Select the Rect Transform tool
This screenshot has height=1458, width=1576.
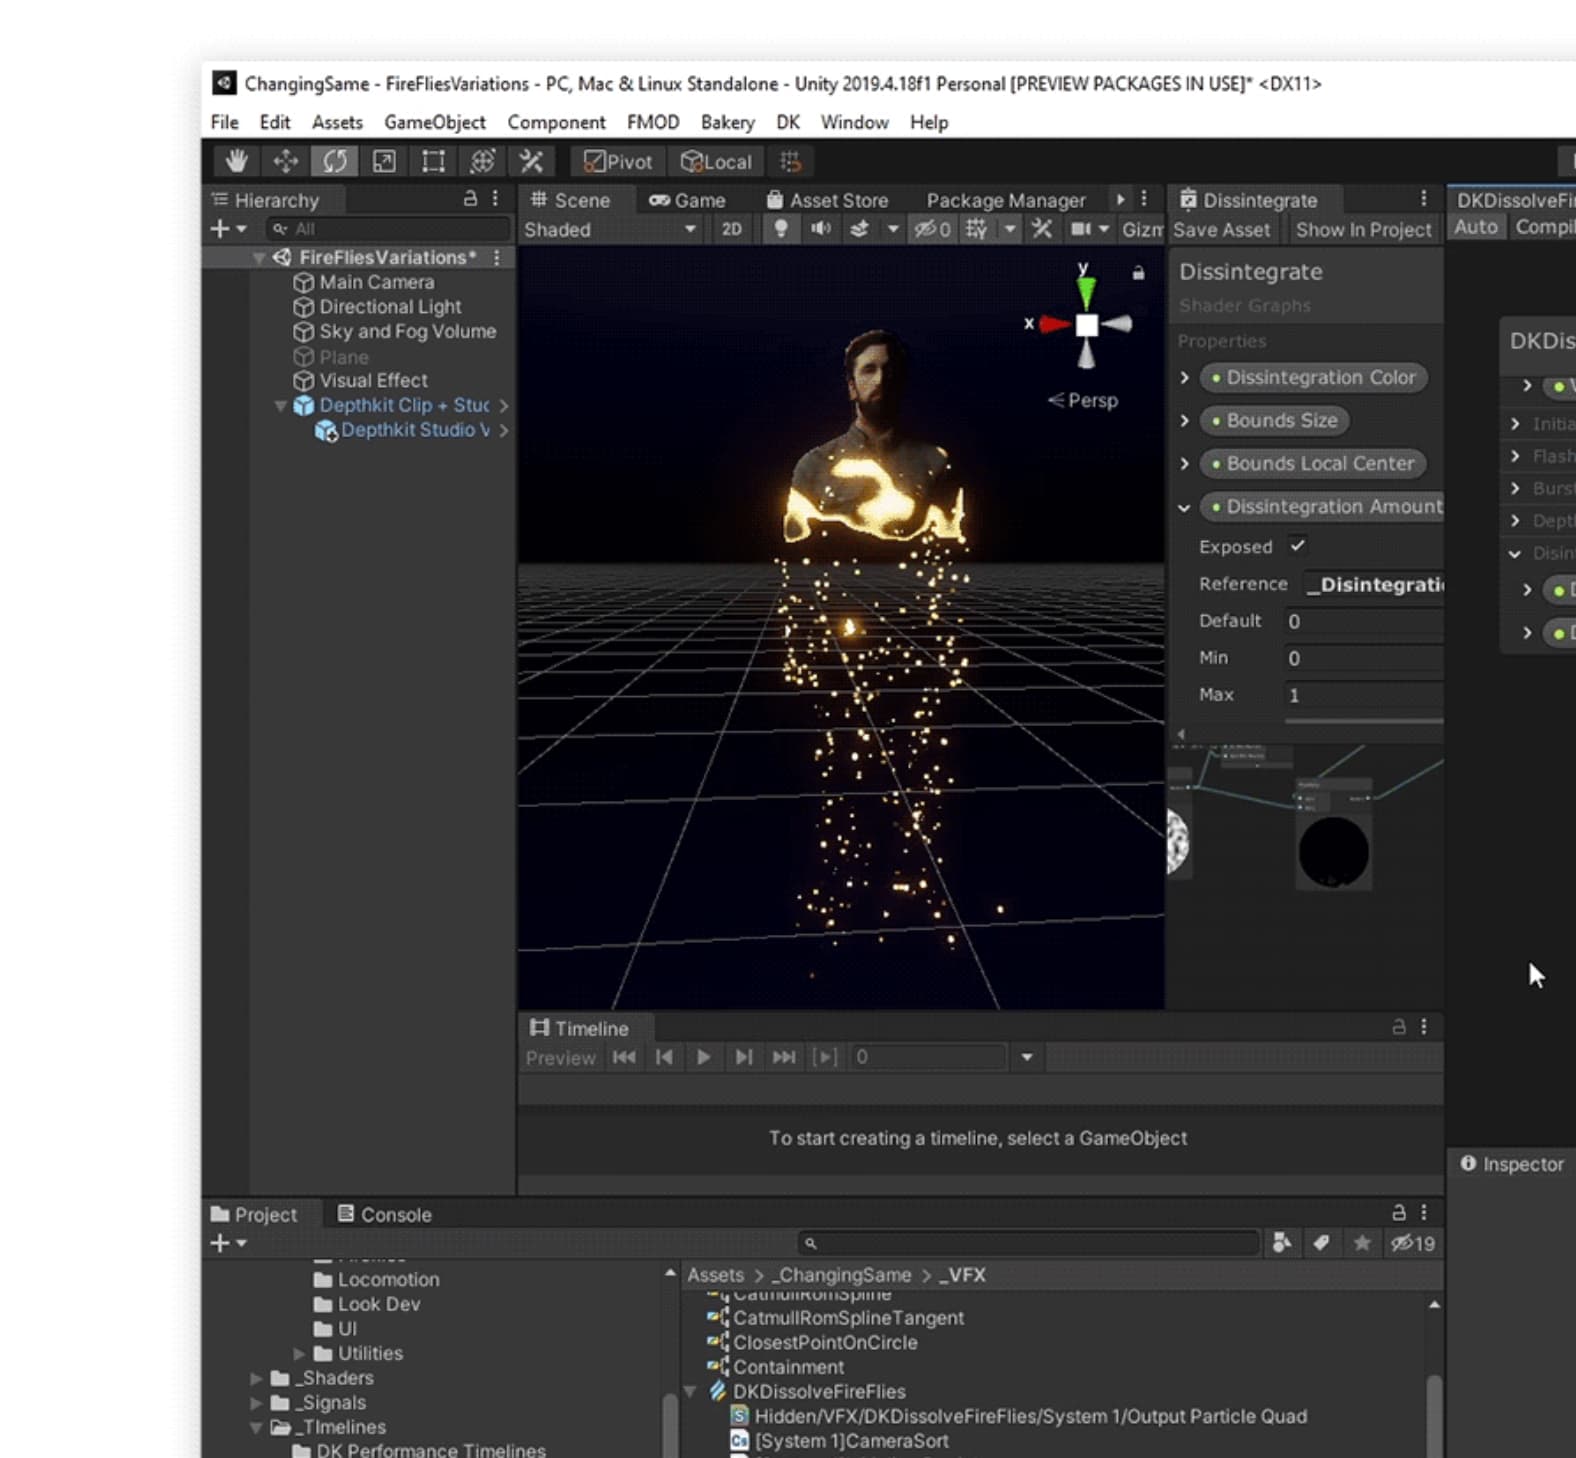pyautogui.click(x=433, y=161)
